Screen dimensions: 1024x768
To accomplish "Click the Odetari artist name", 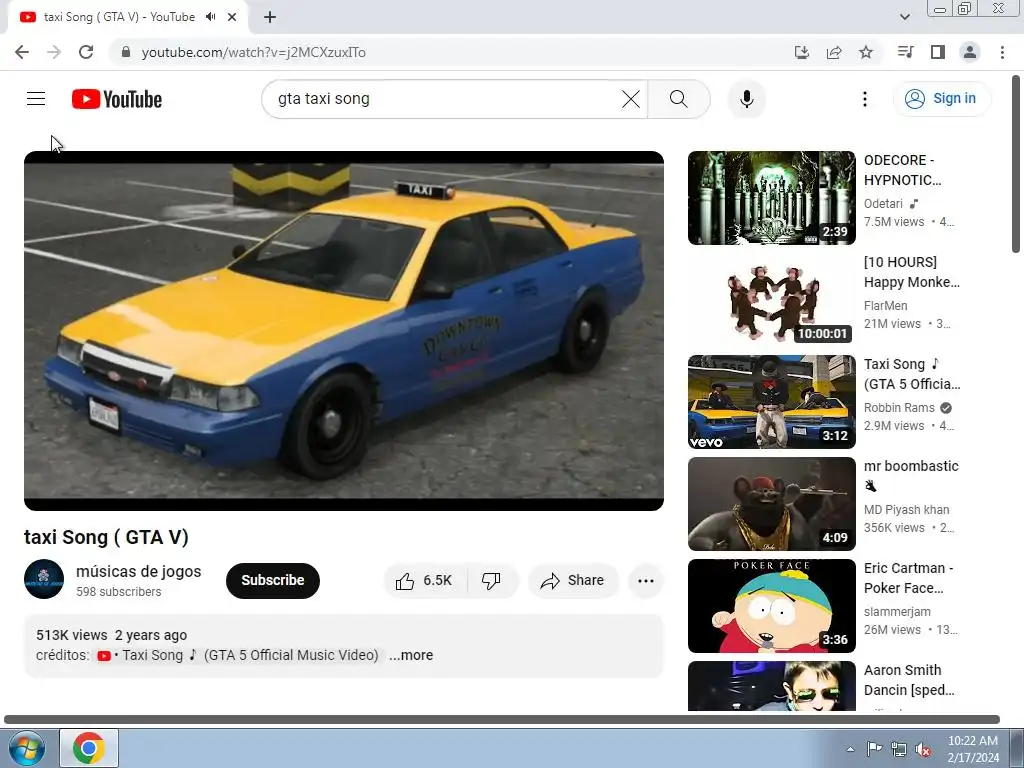I will point(883,204).
